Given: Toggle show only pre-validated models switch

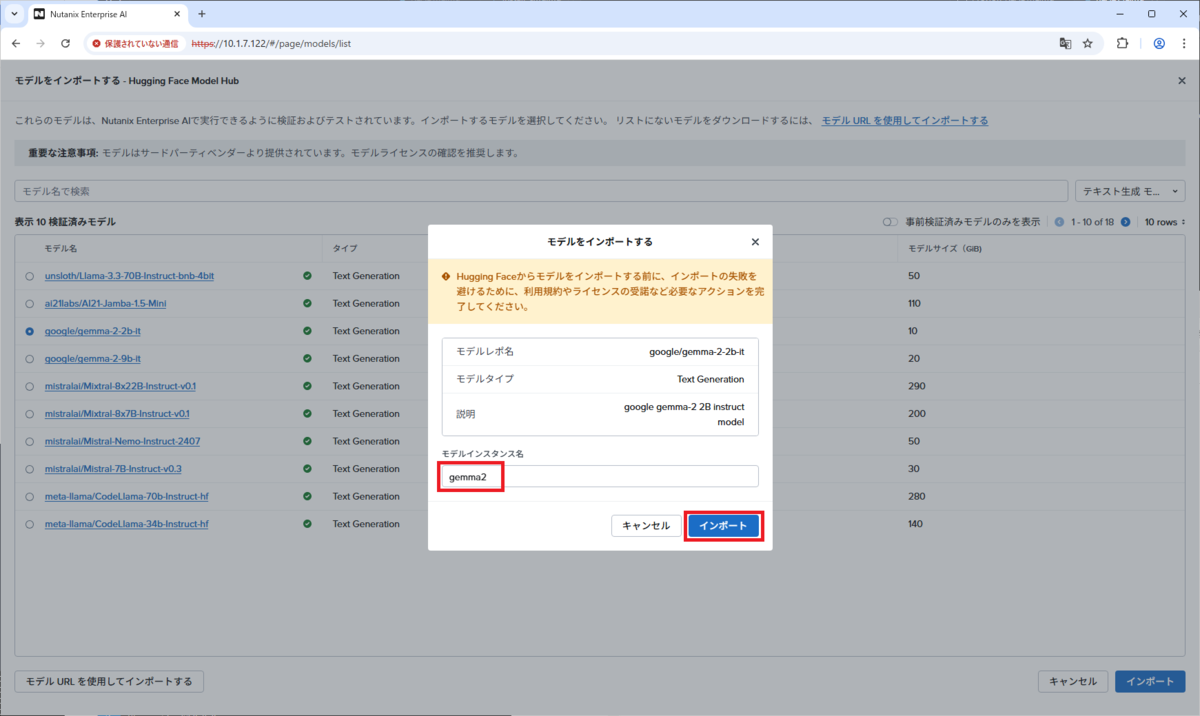Looking at the screenshot, I should coord(890,222).
